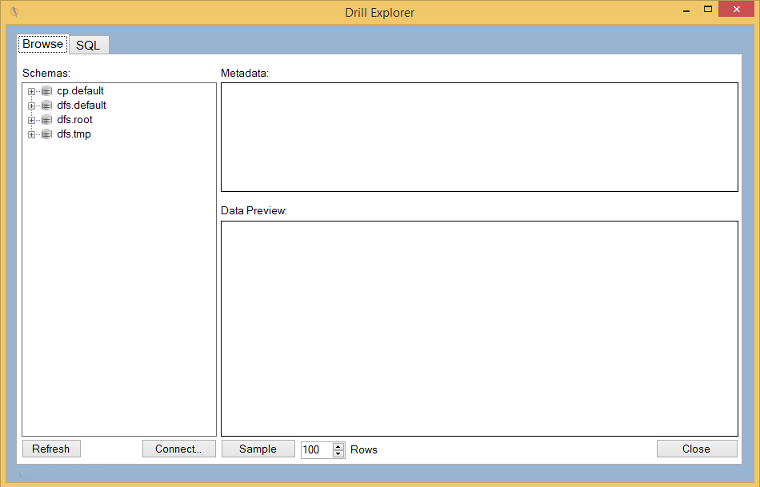Click the dfs.default schema database icon

click(x=46, y=105)
